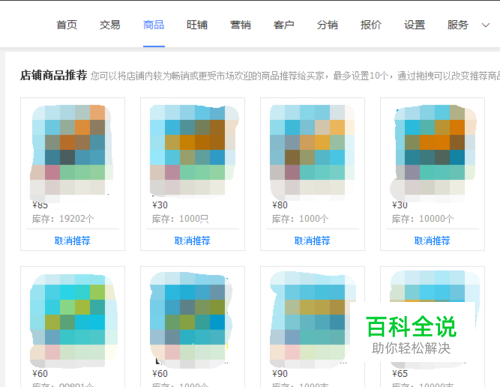Click the ¥80 price text
500x387 pixels.
coord(280,205)
